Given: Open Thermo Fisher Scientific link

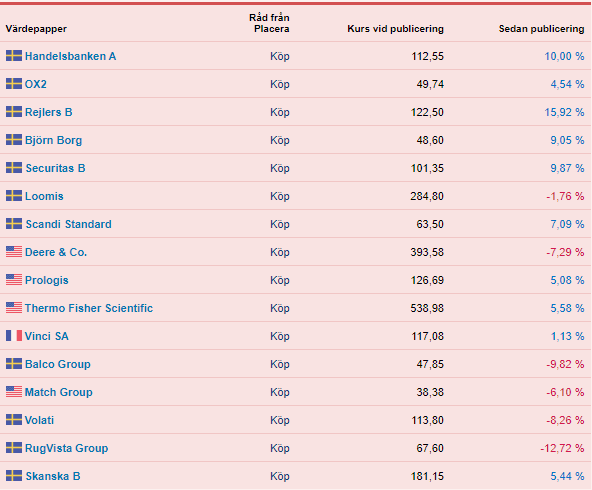Looking at the screenshot, I should tap(89, 308).
